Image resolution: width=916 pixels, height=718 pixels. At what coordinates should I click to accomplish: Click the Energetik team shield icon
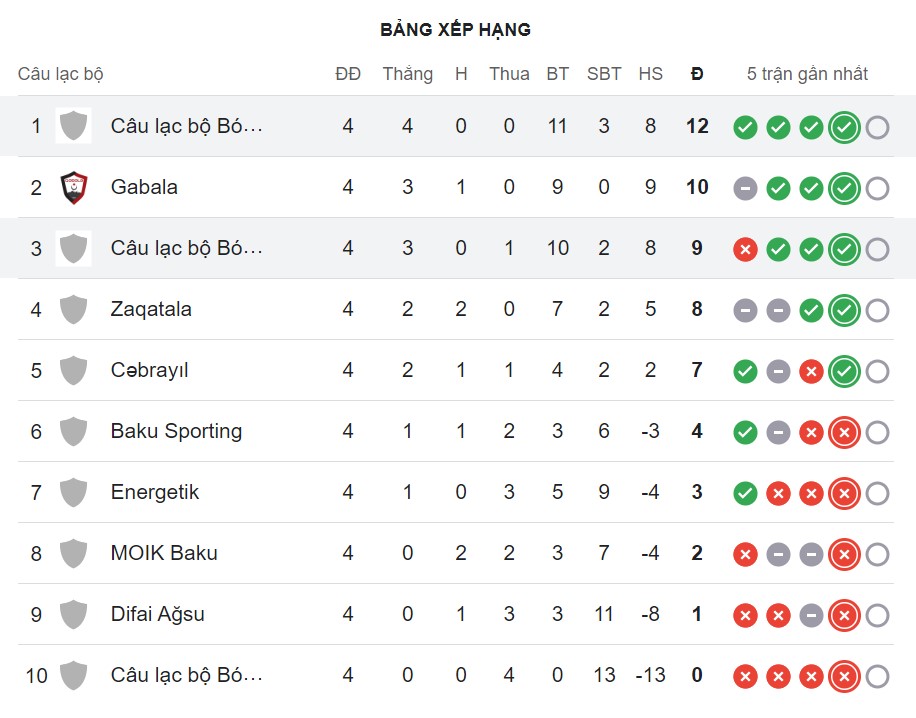73,492
